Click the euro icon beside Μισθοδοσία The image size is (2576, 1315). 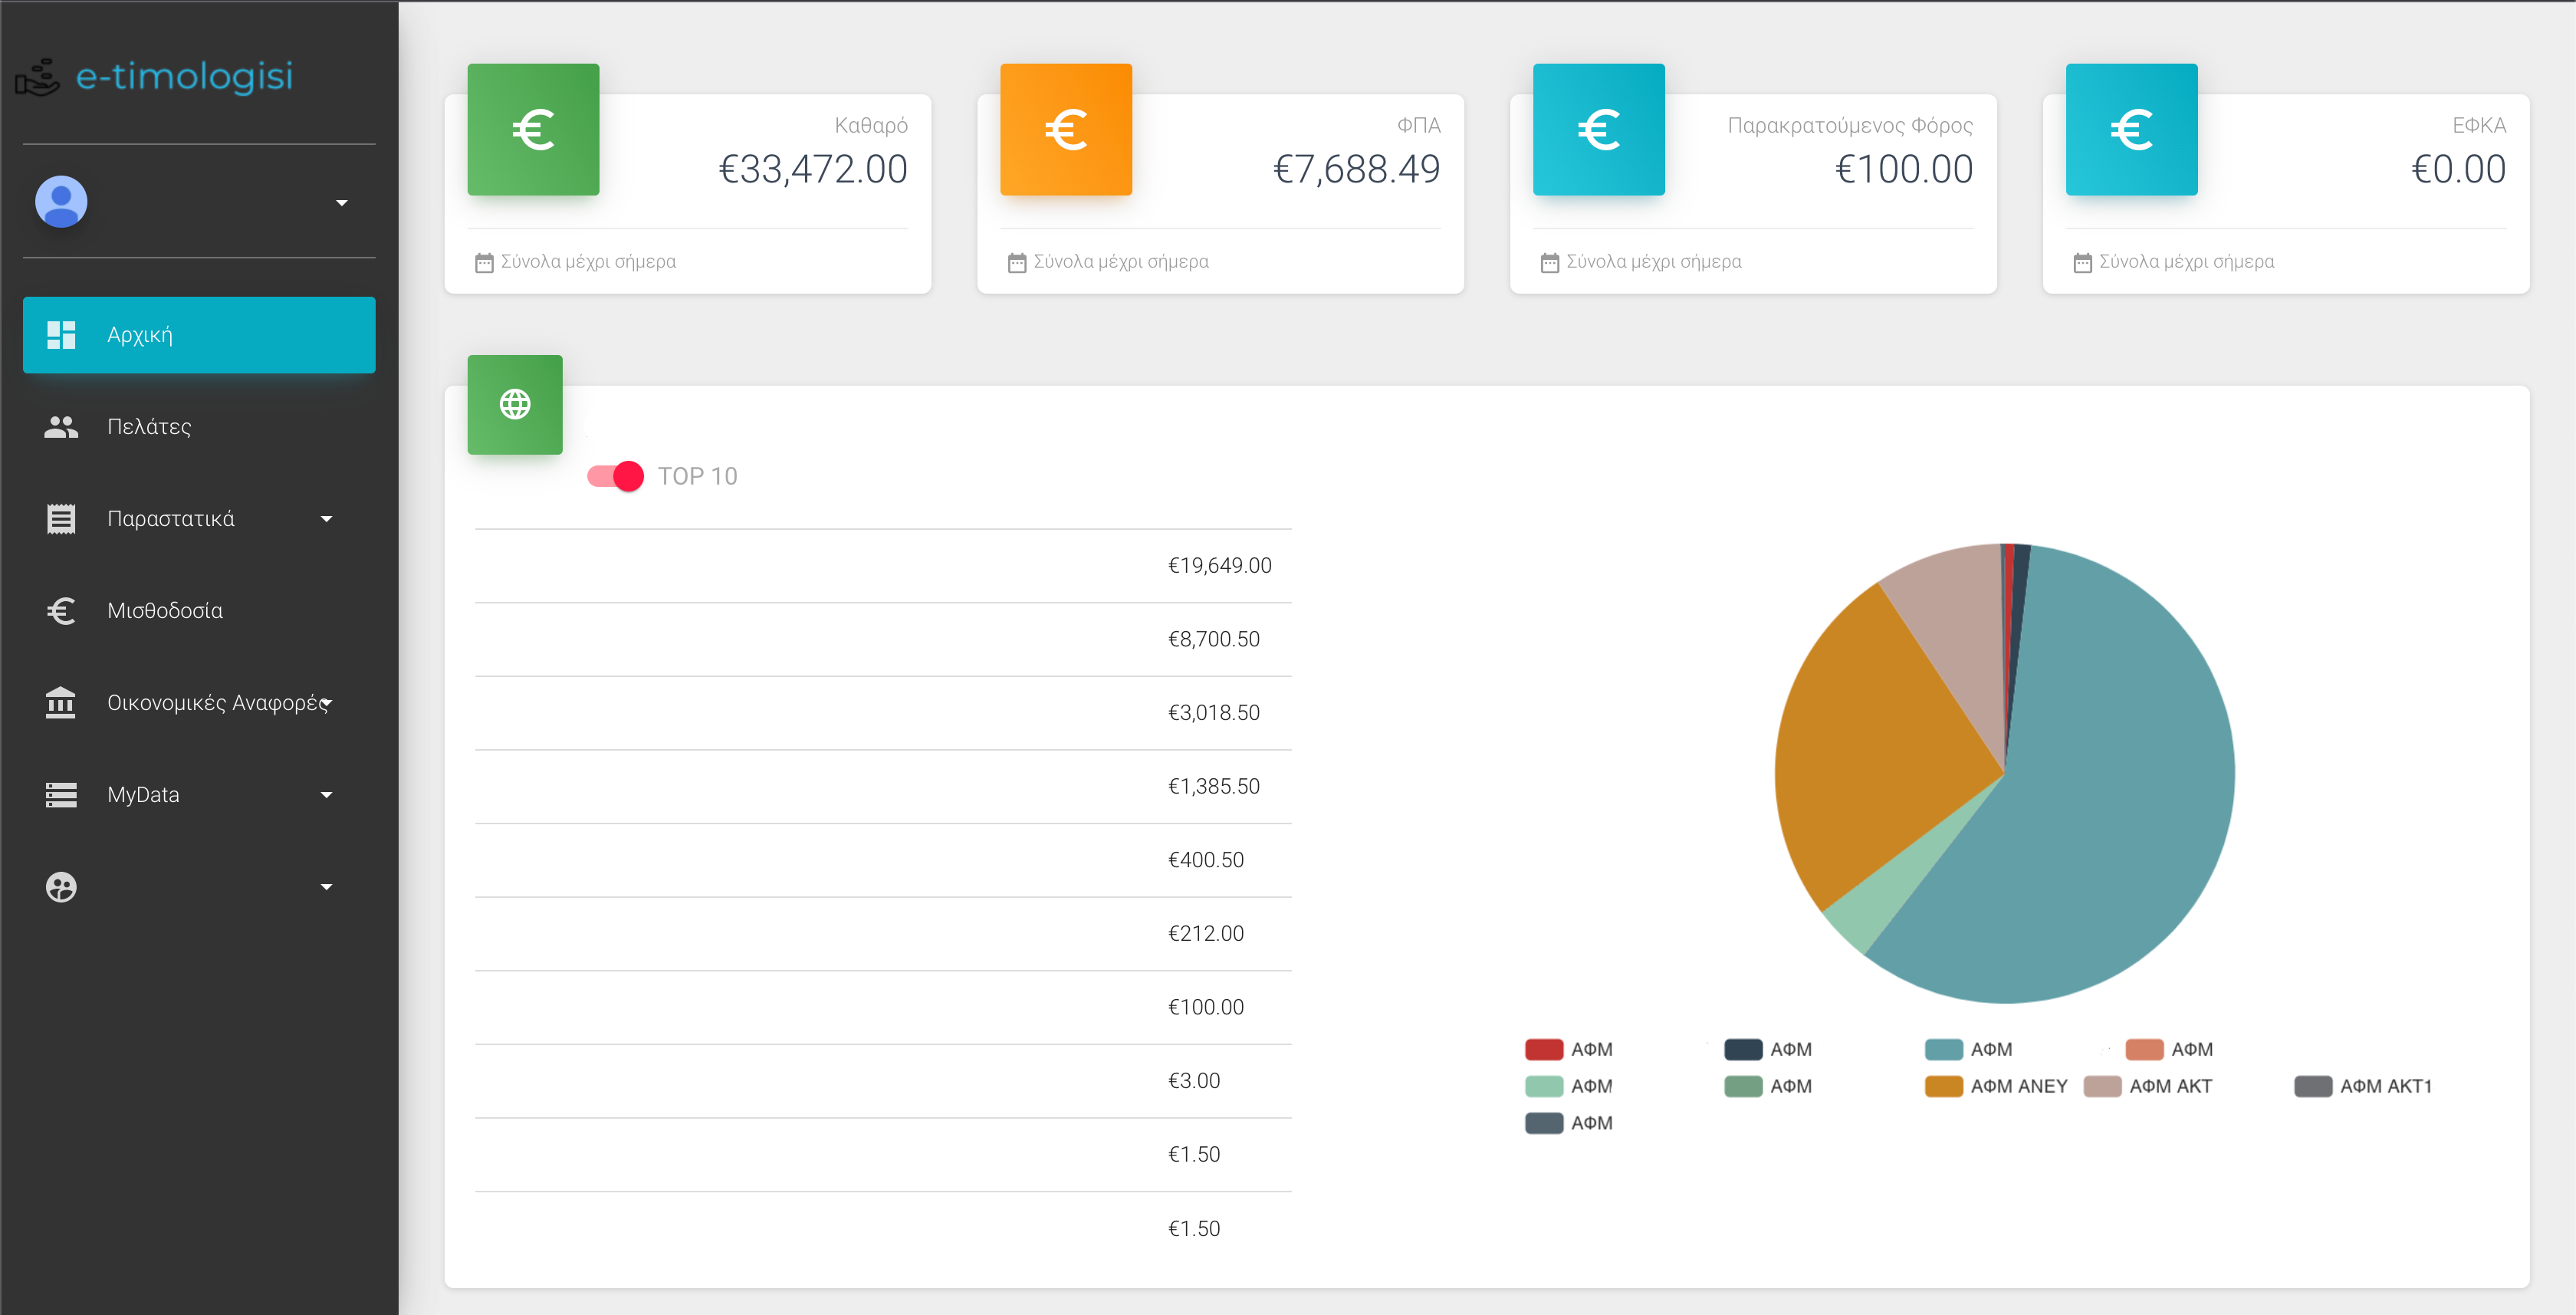[61, 611]
